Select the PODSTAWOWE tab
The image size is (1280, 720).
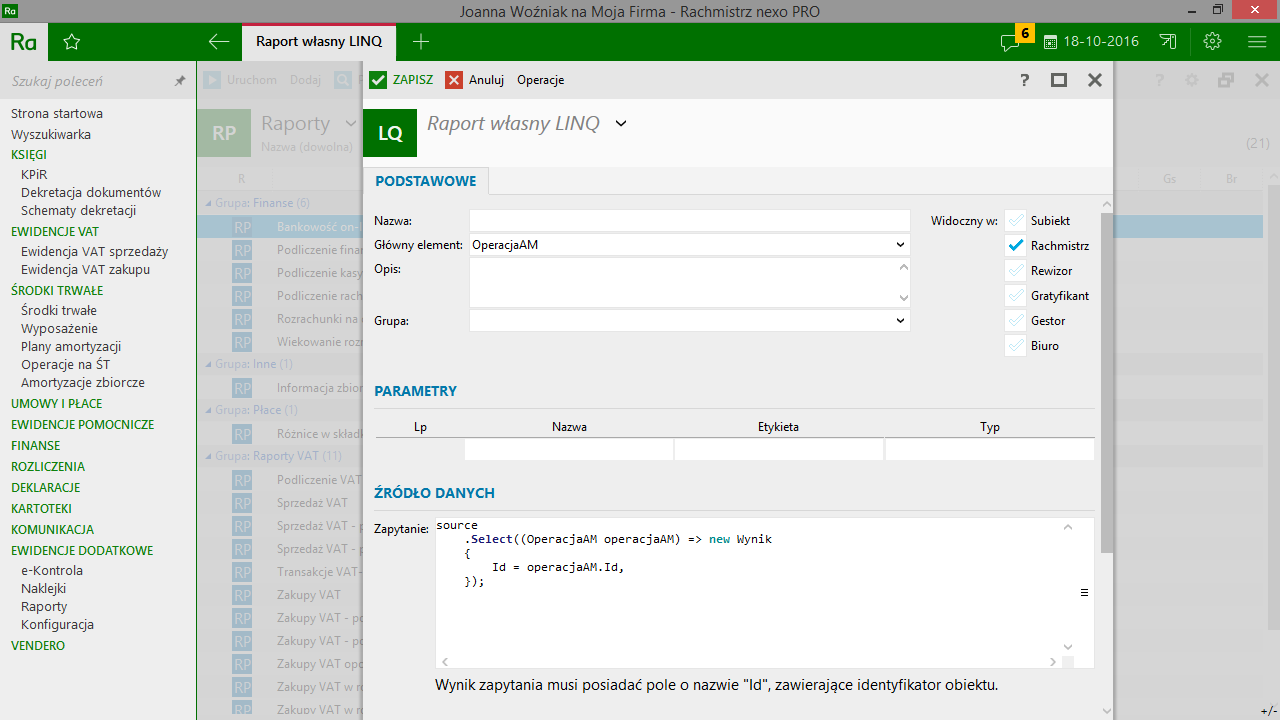point(426,182)
